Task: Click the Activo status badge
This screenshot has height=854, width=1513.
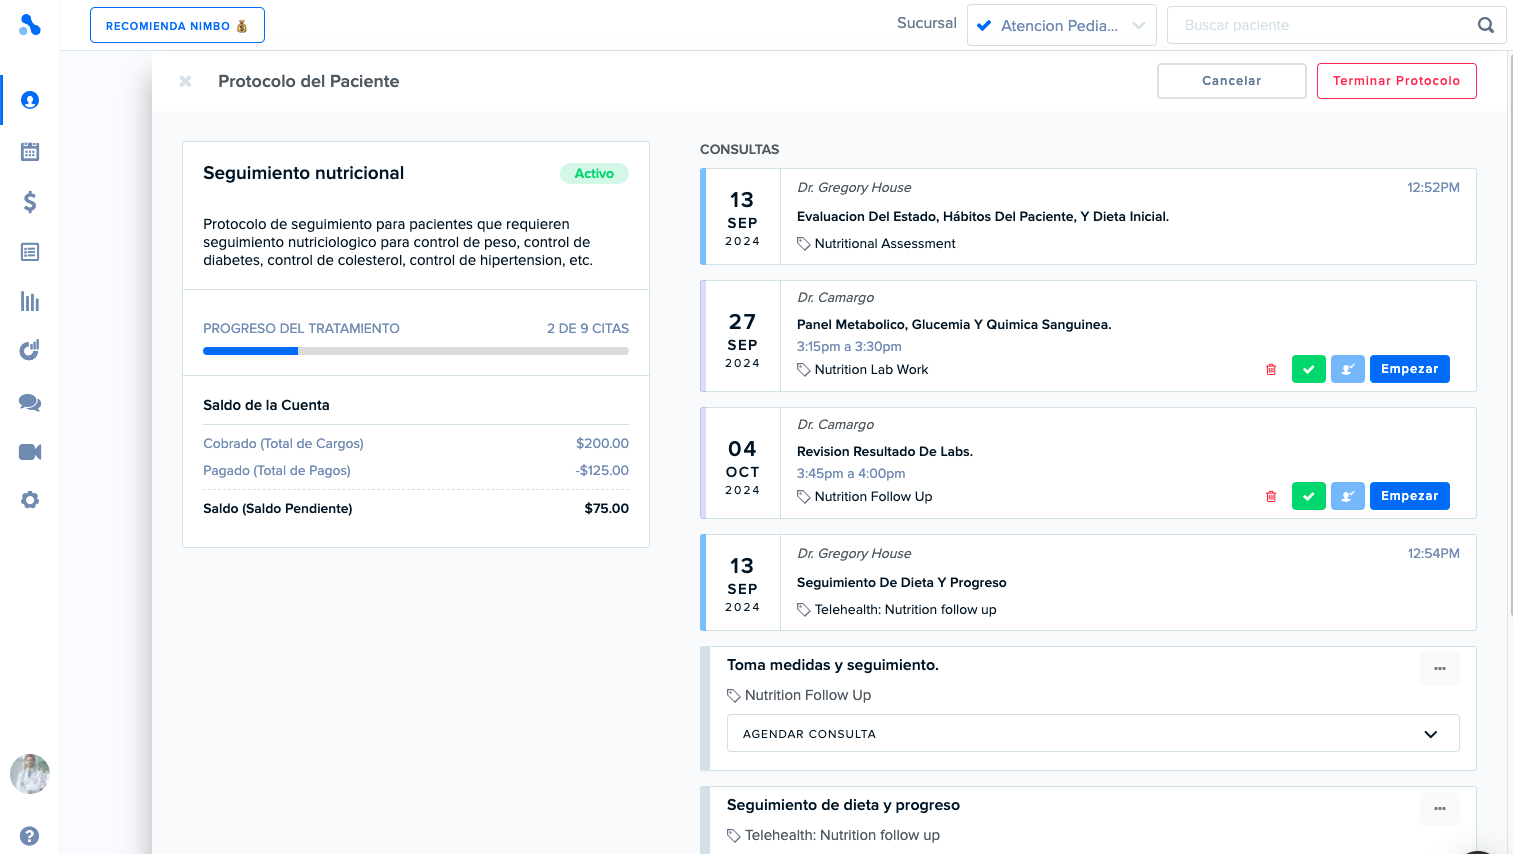Action: pyautogui.click(x=594, y=173)
